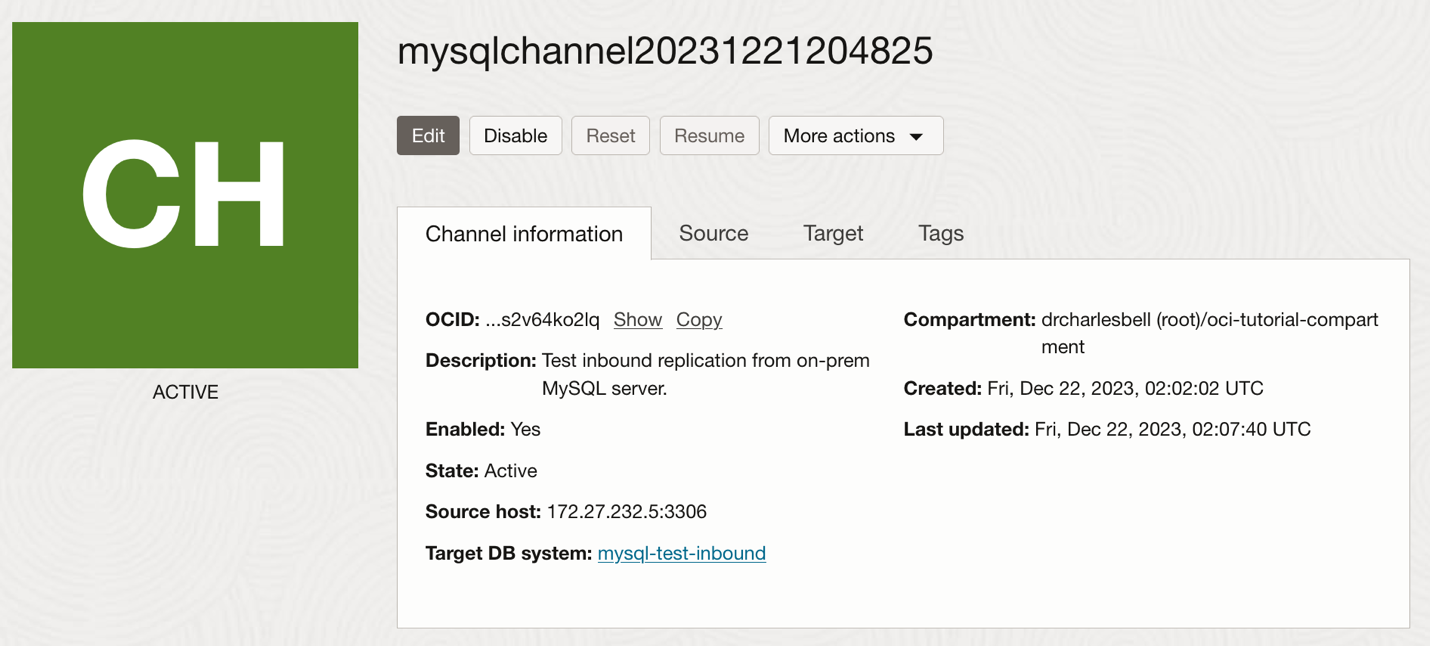The height and width of the screenshot is (646, 1430).
Task: Click the Resume button
Action: coord(709,135)
